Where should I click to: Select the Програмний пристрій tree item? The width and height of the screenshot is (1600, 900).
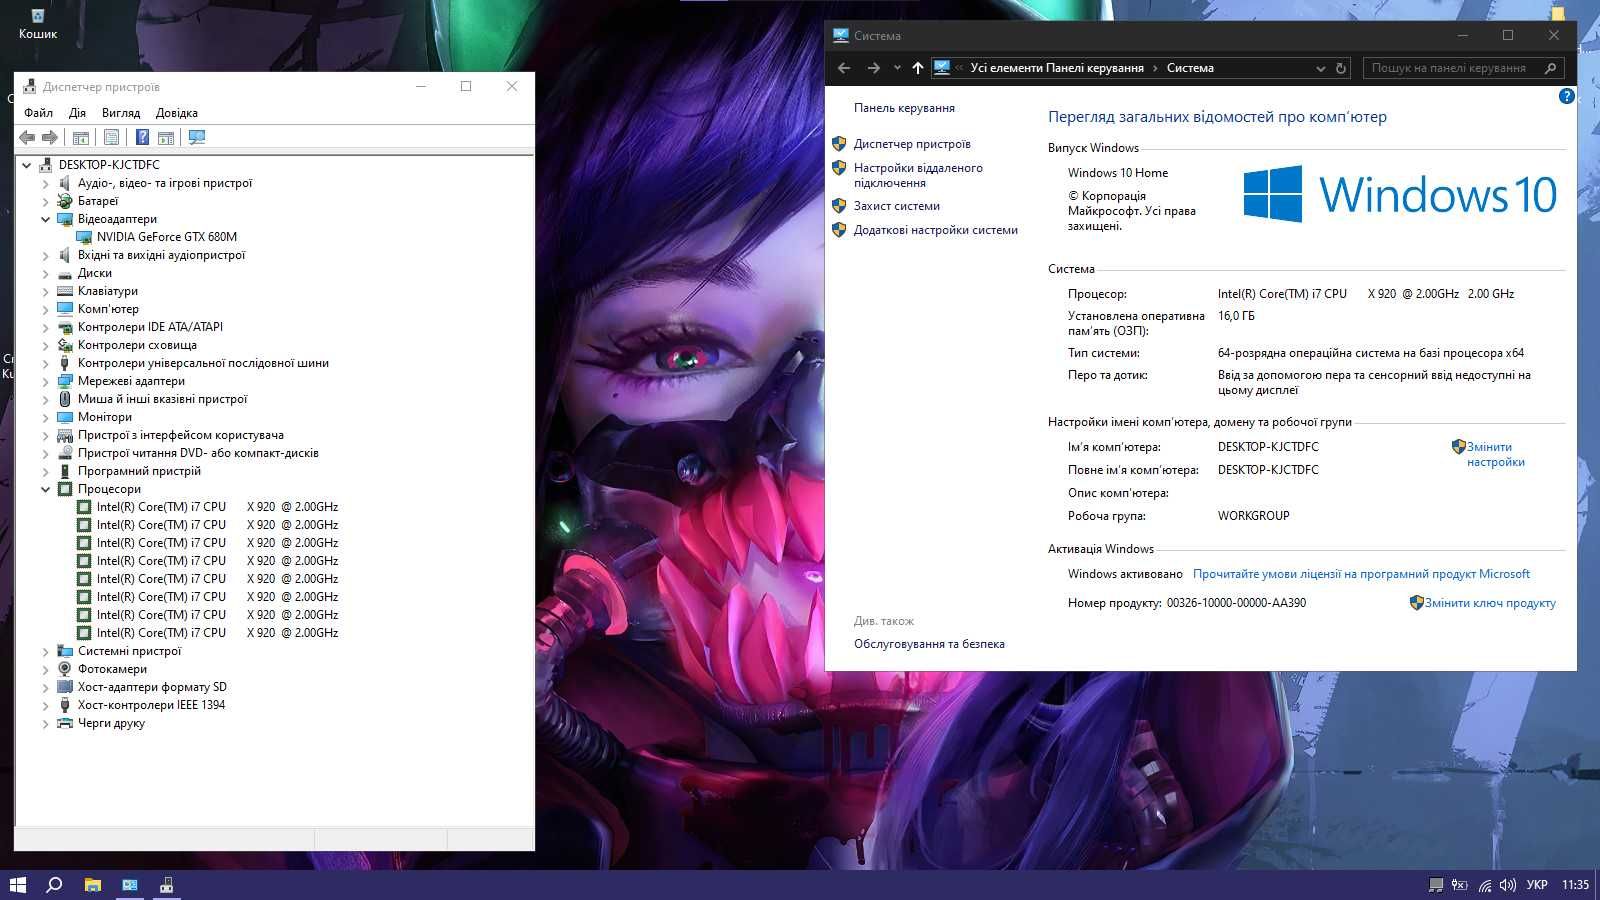tap(139, 471)
